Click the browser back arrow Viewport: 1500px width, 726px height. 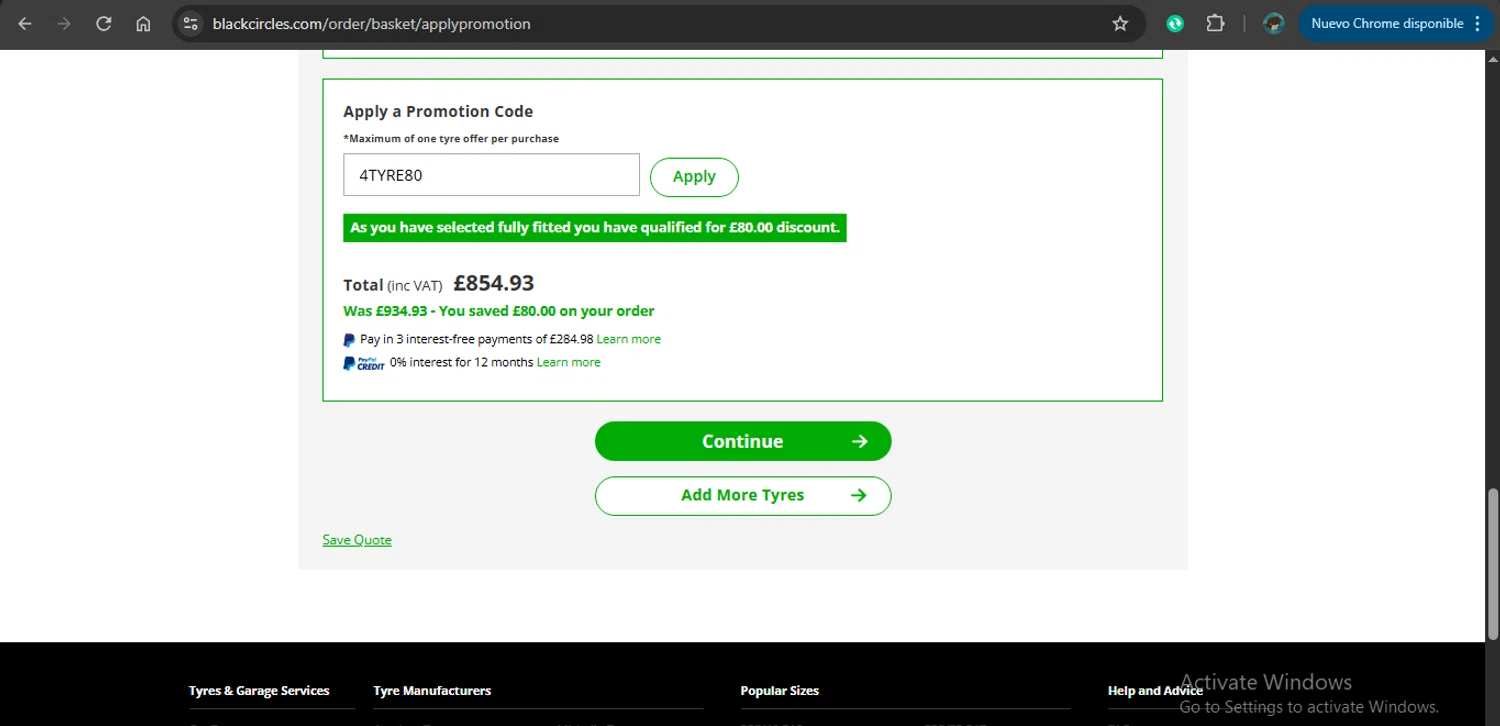coord(25,24)
